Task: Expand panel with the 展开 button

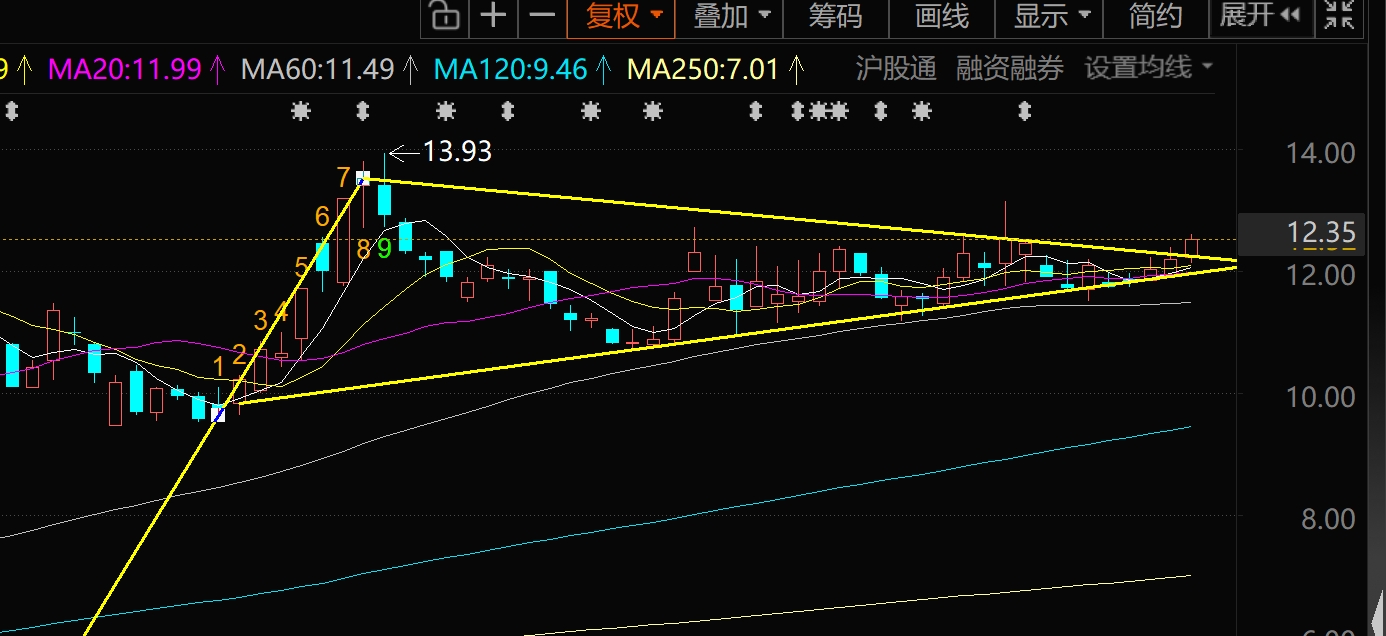Action: coord(1259,16)
